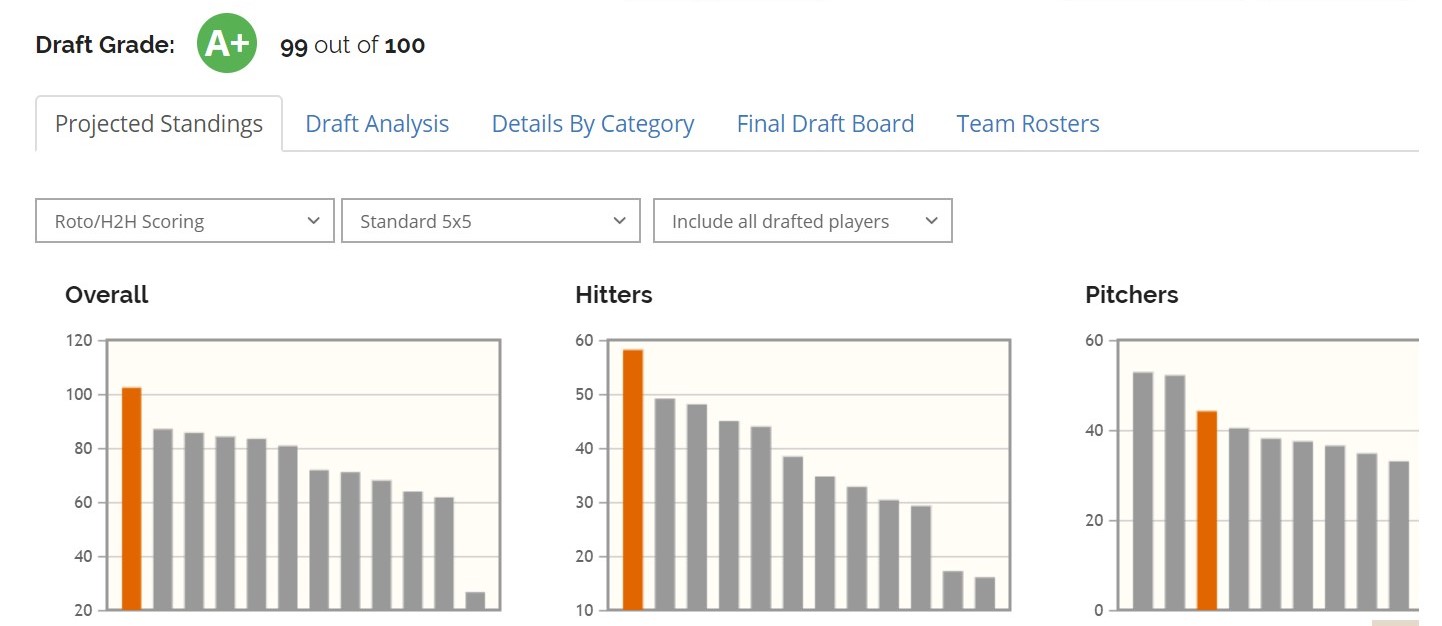This screenshot has height=626, width=1442.
Task: Click the green A+ draft grade badge
Action: 227,44
